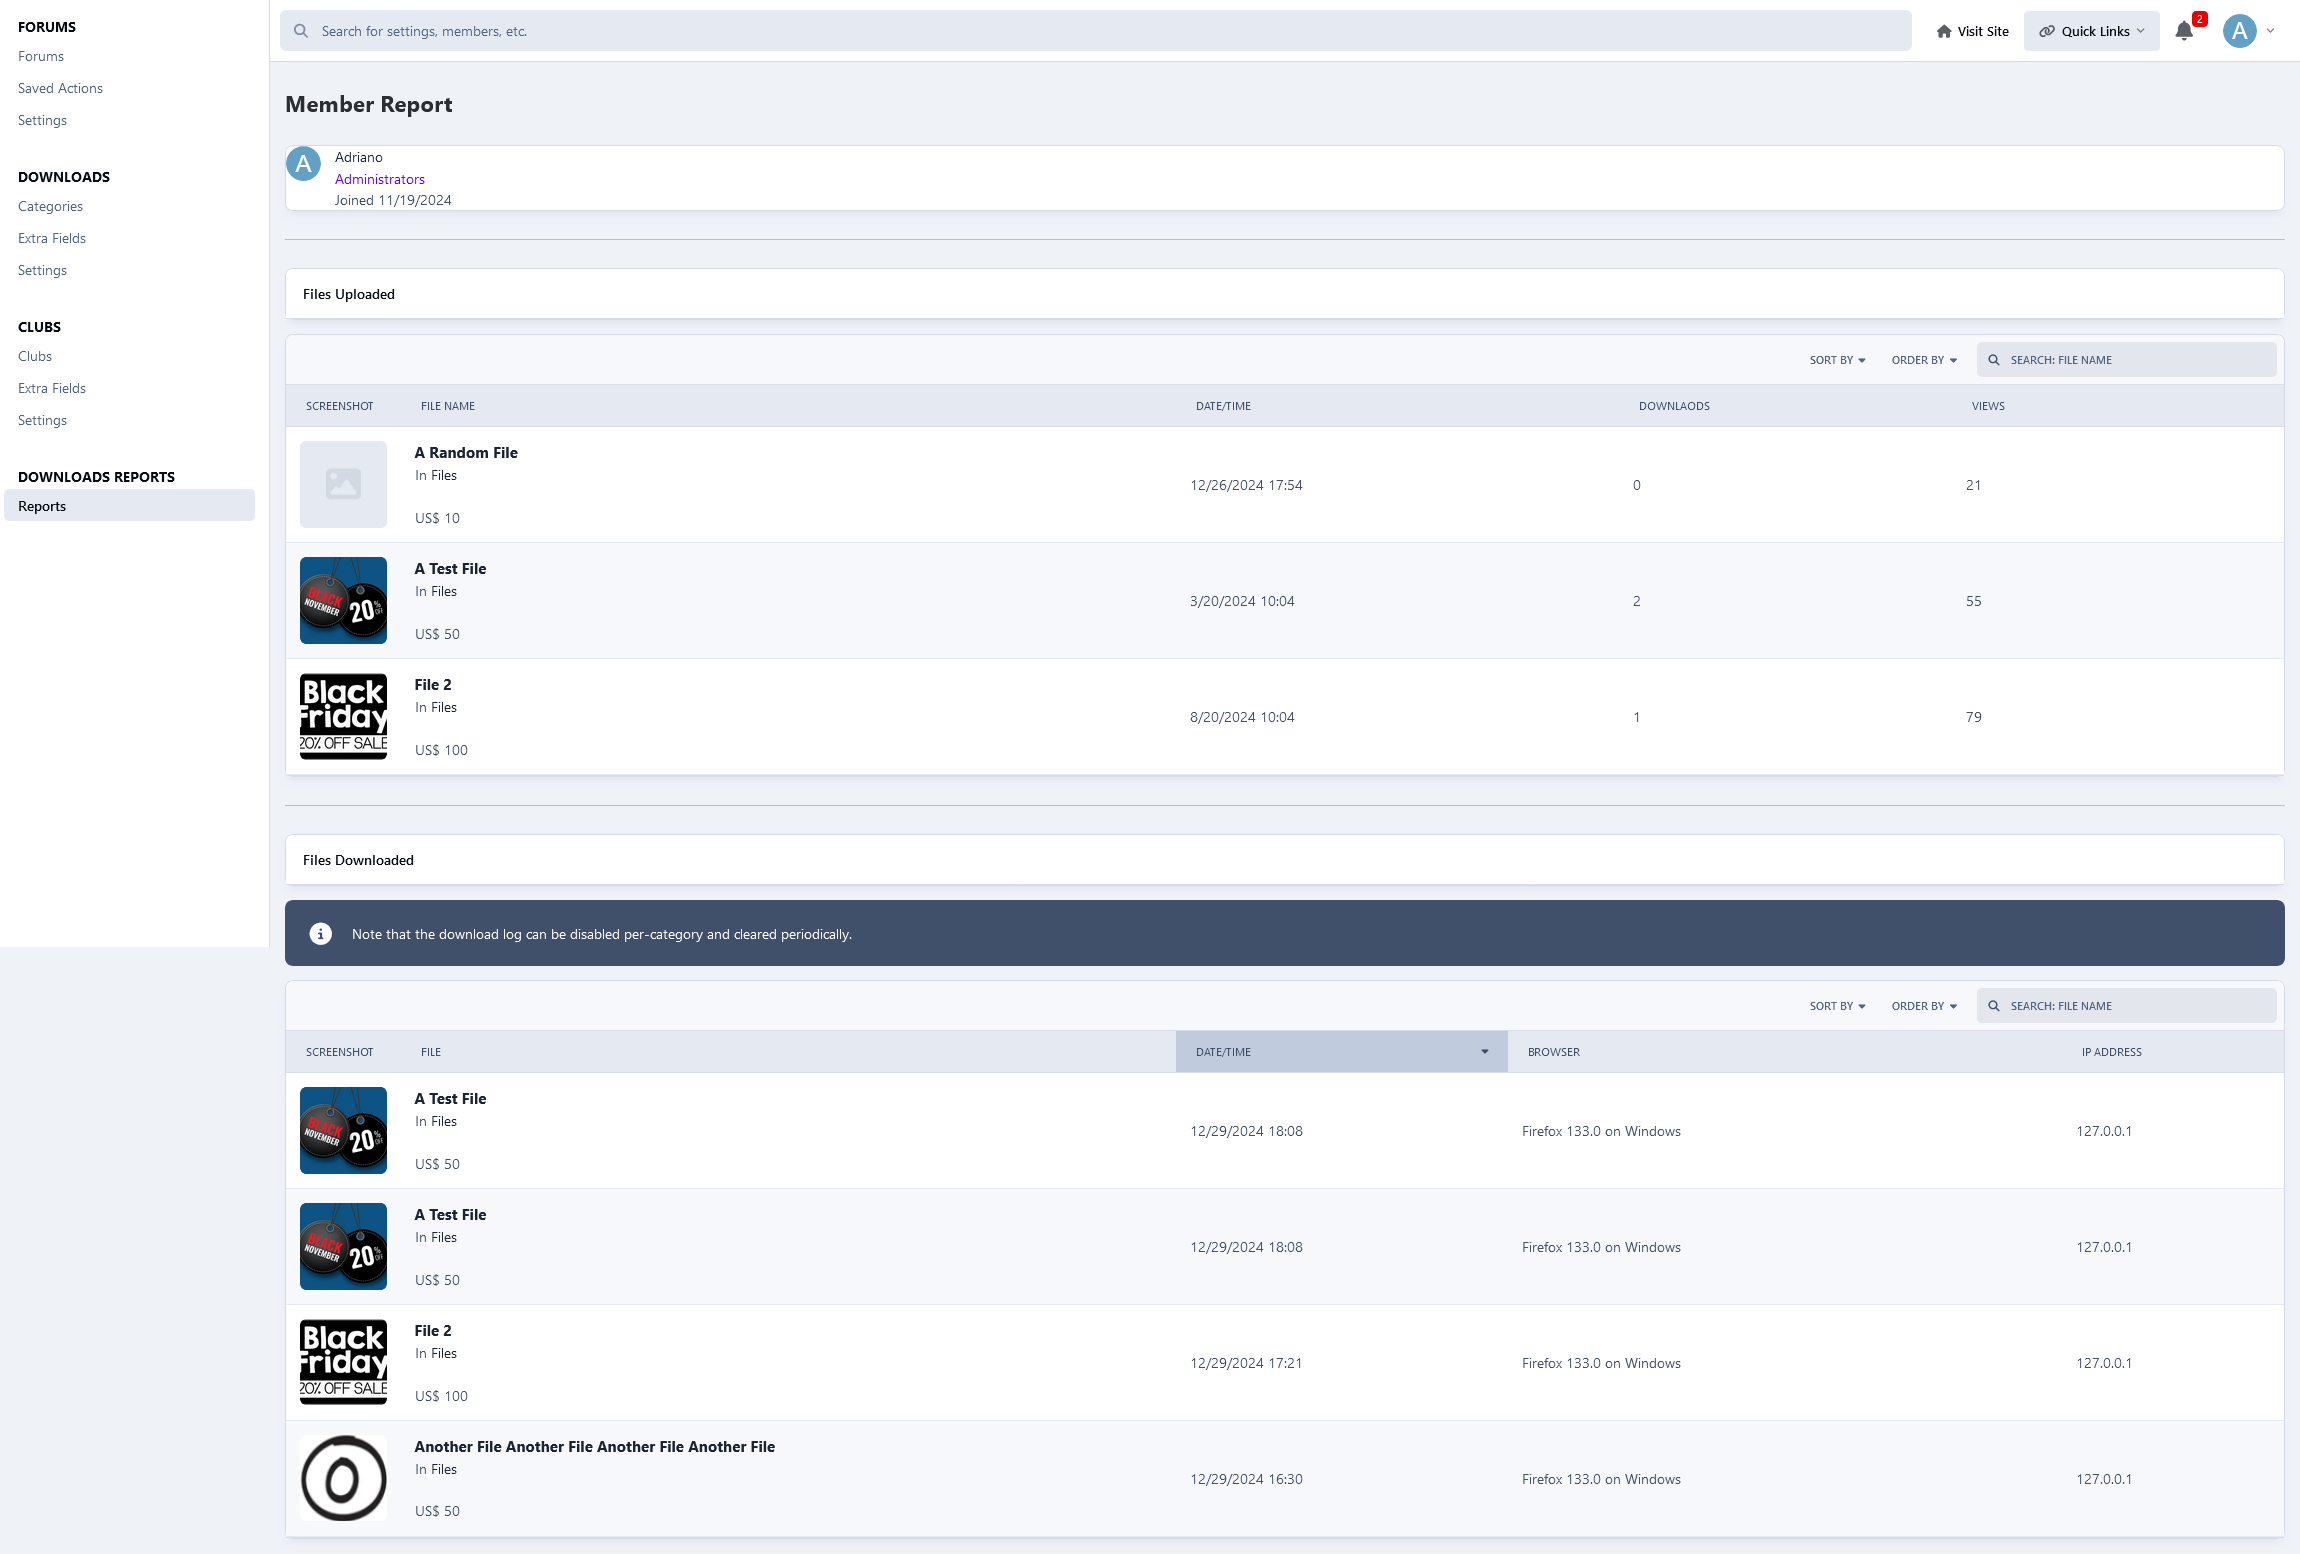Open the Another File Another File link

[x=594, y=1446]
